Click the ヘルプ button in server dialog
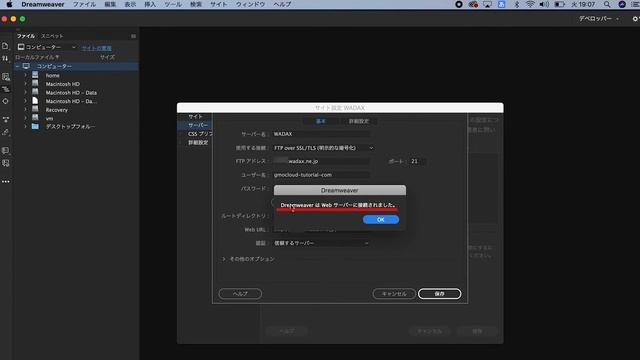640x360 pixels. pyautogui.click(x=240, y=294)
